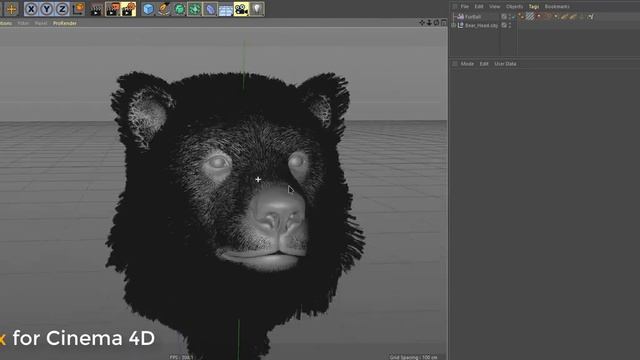This screenshot has width=640, height=360.
Task: Open Attribute Manager User Data menu
Action: coord(505,64)
